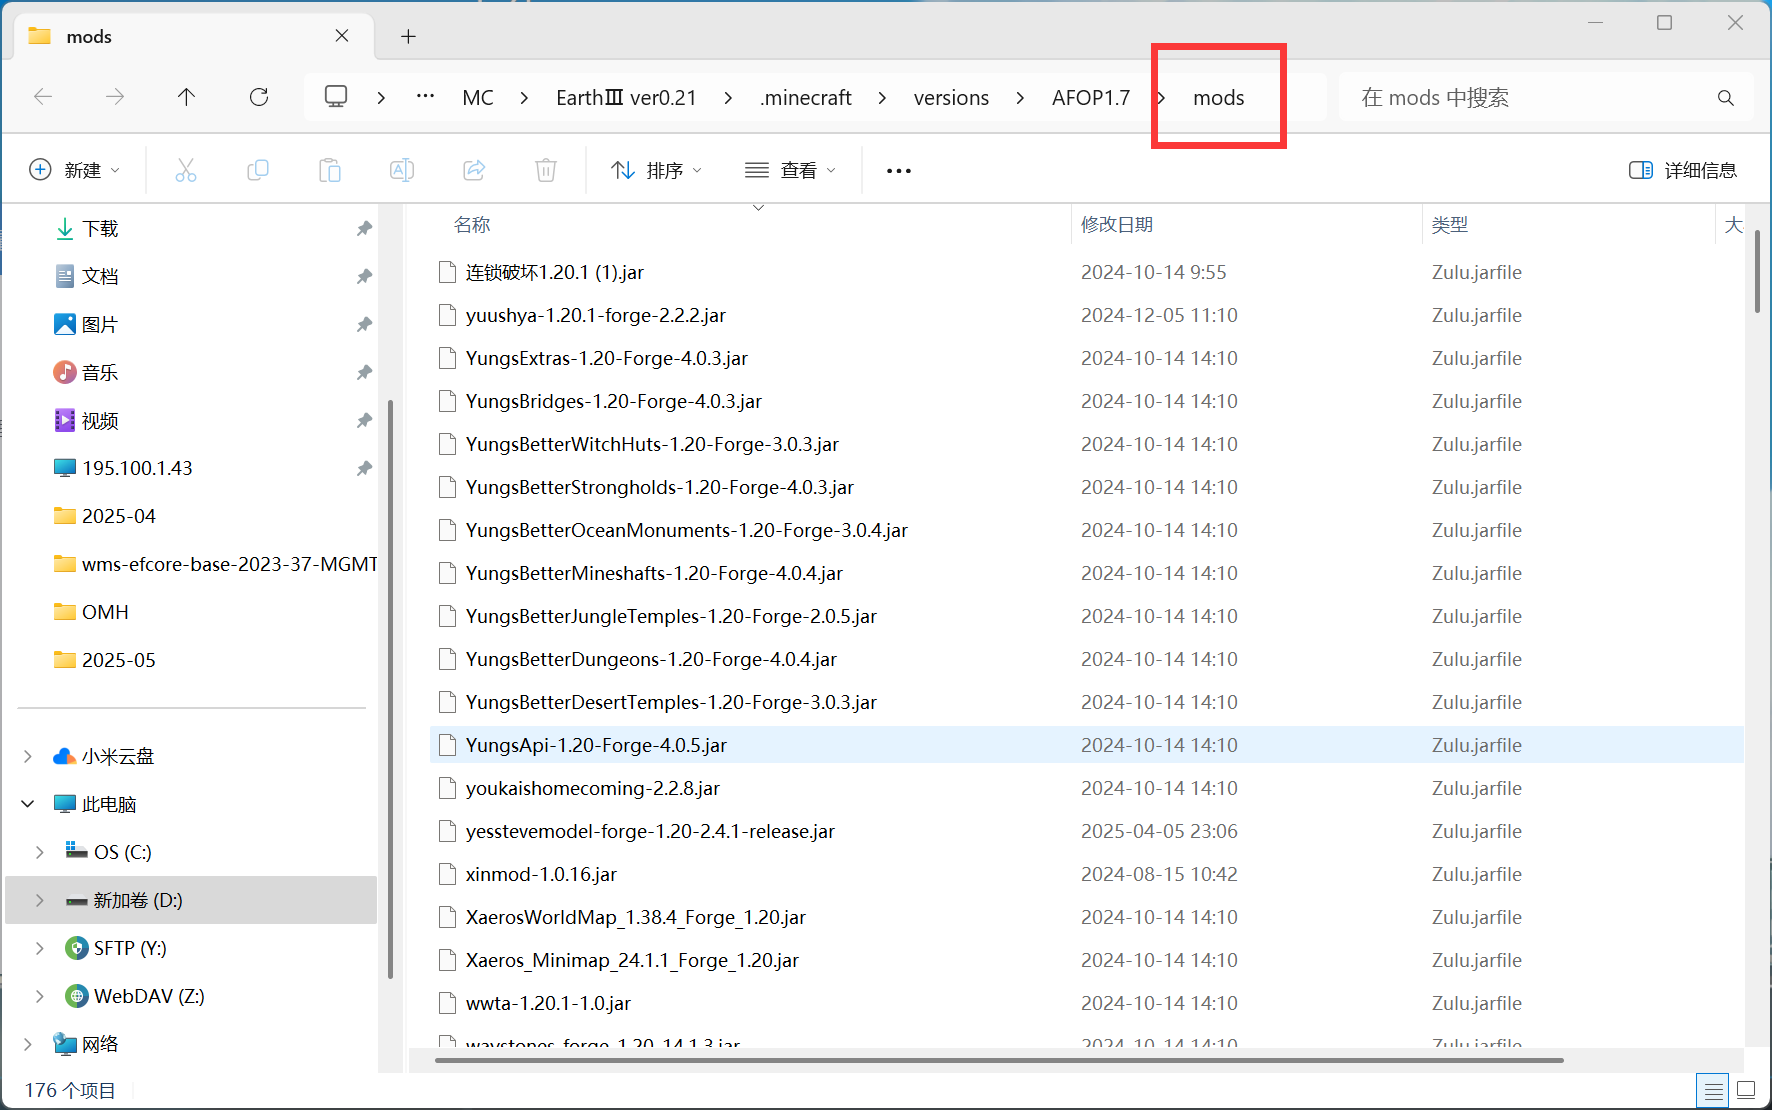The width and height of the screenshot is (1772, 1110).
Task: Expand WebDAV (Z:) drive node
Action: point(40,996)
